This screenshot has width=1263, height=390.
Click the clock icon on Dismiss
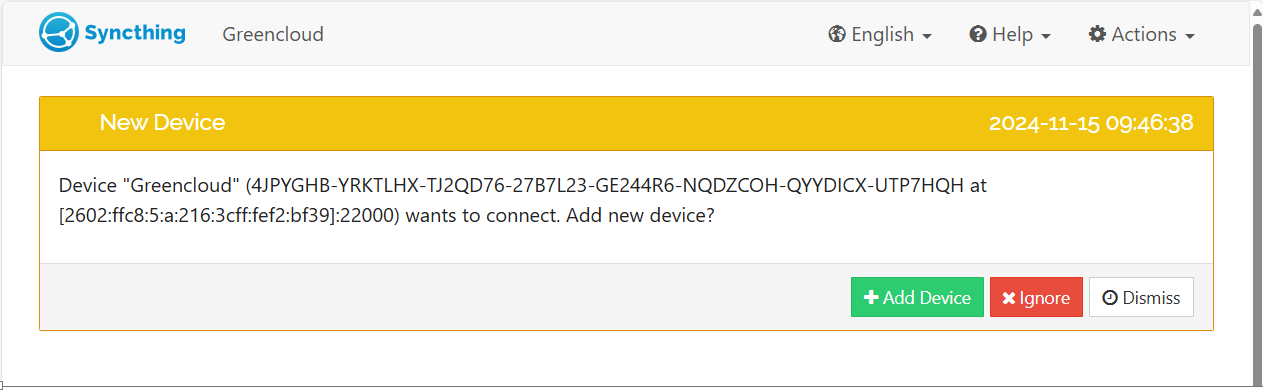point(1109,298)
